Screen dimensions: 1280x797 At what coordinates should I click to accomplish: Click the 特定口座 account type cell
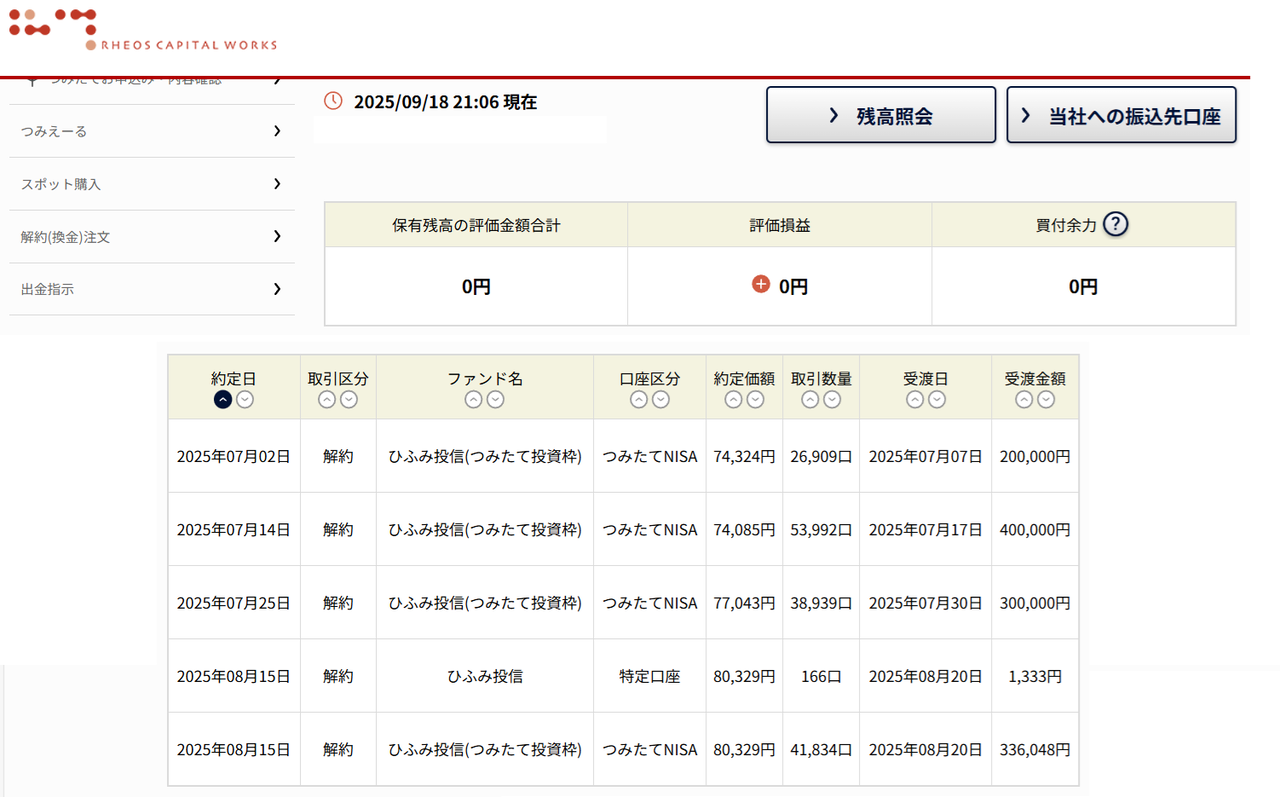[x=650, y=676]
